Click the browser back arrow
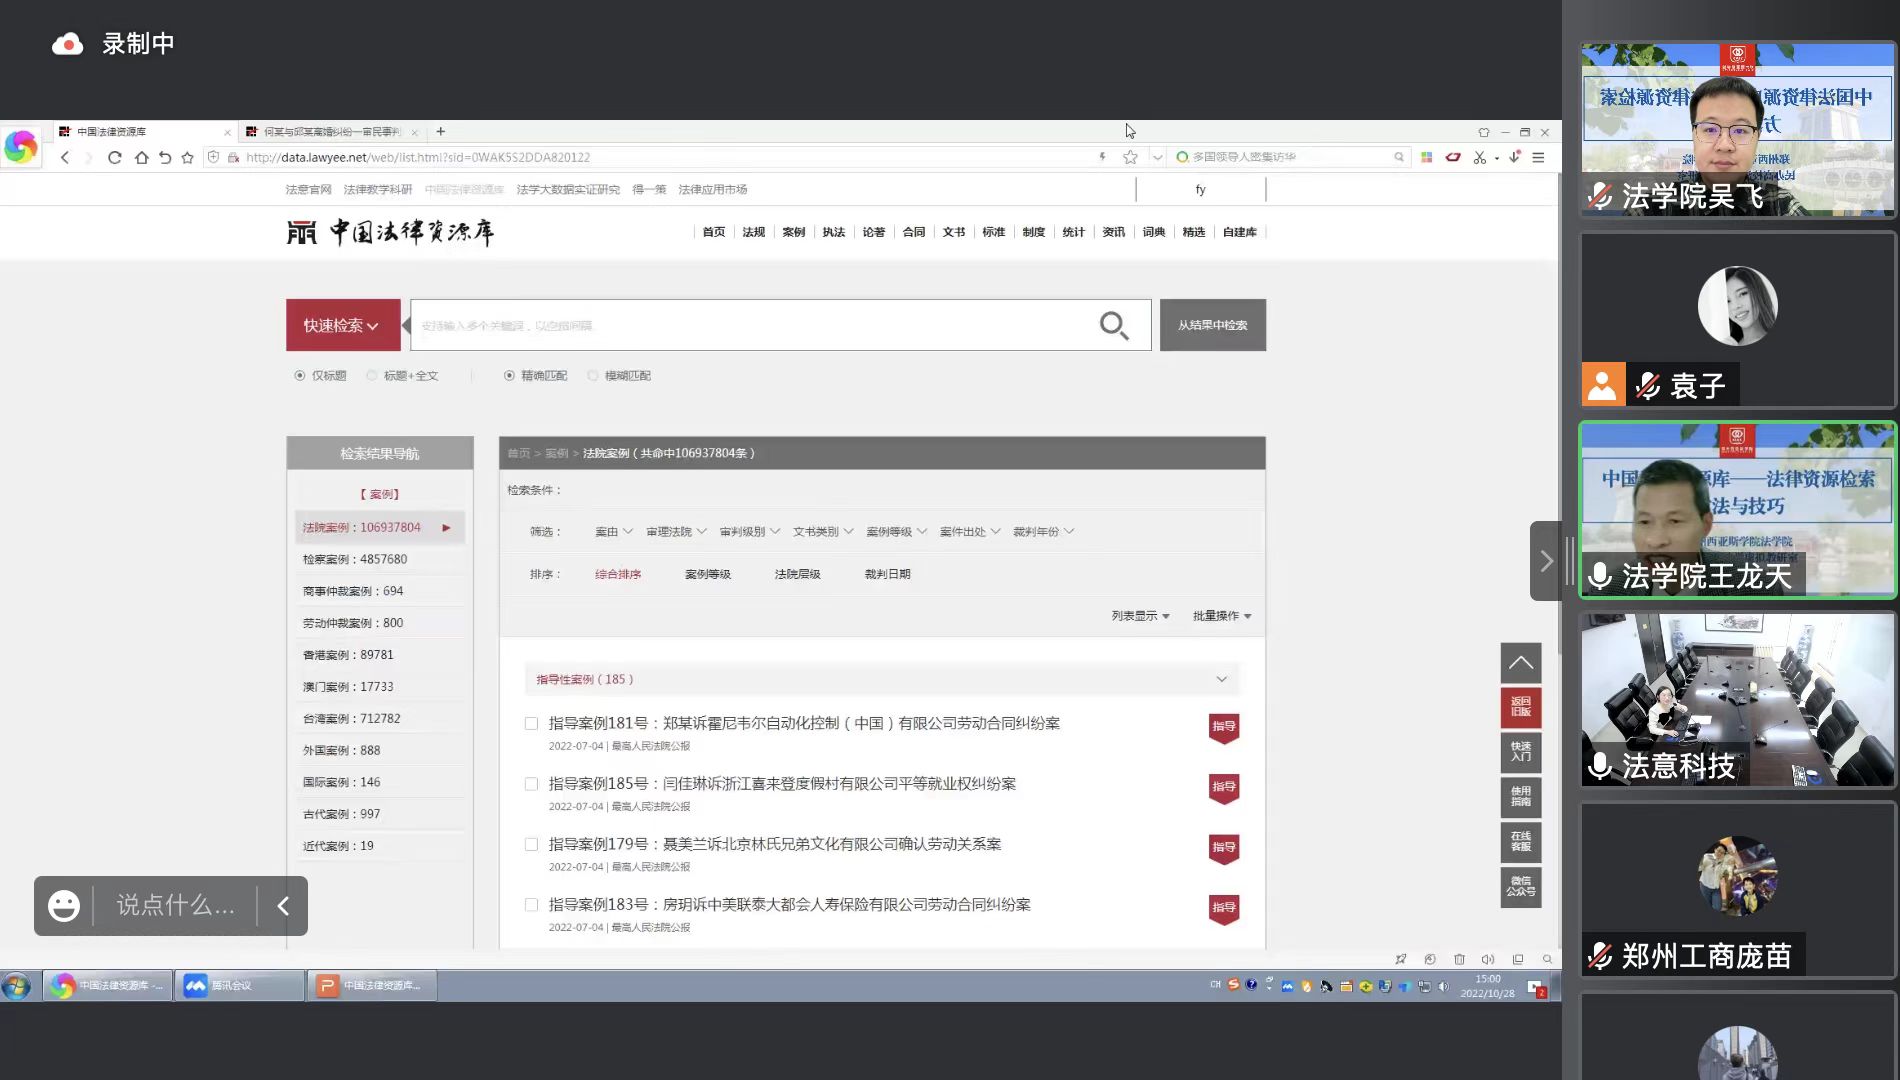Viewport: 1900px width, 1080px height. (65, 157)
